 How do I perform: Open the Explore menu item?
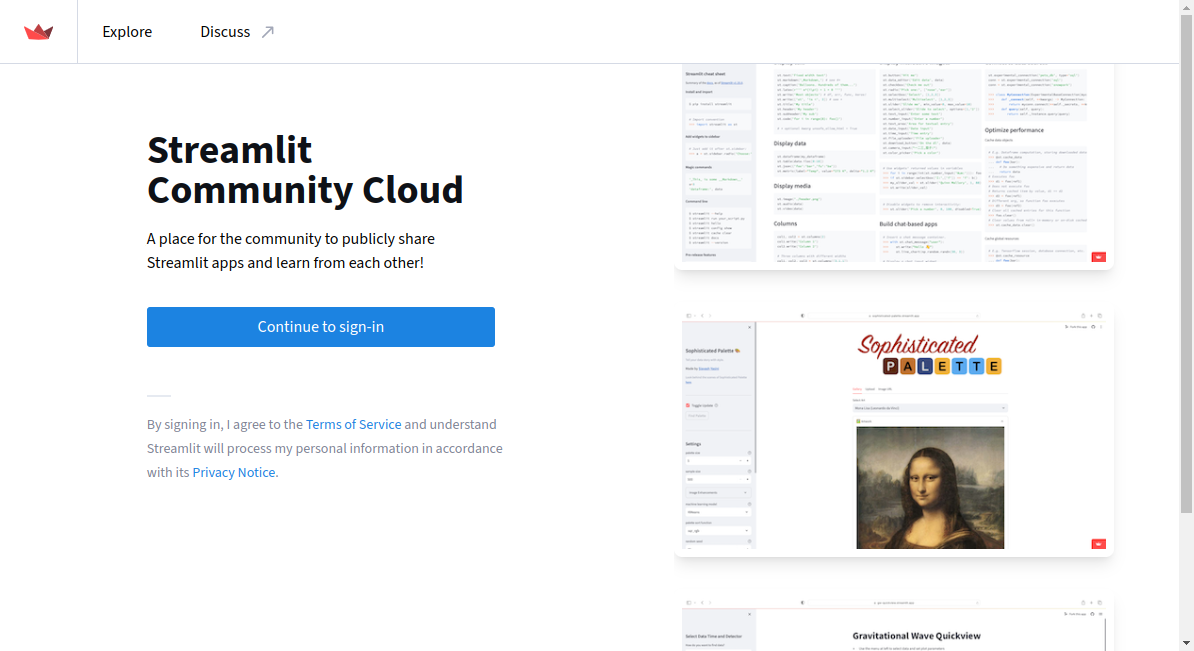127,32
